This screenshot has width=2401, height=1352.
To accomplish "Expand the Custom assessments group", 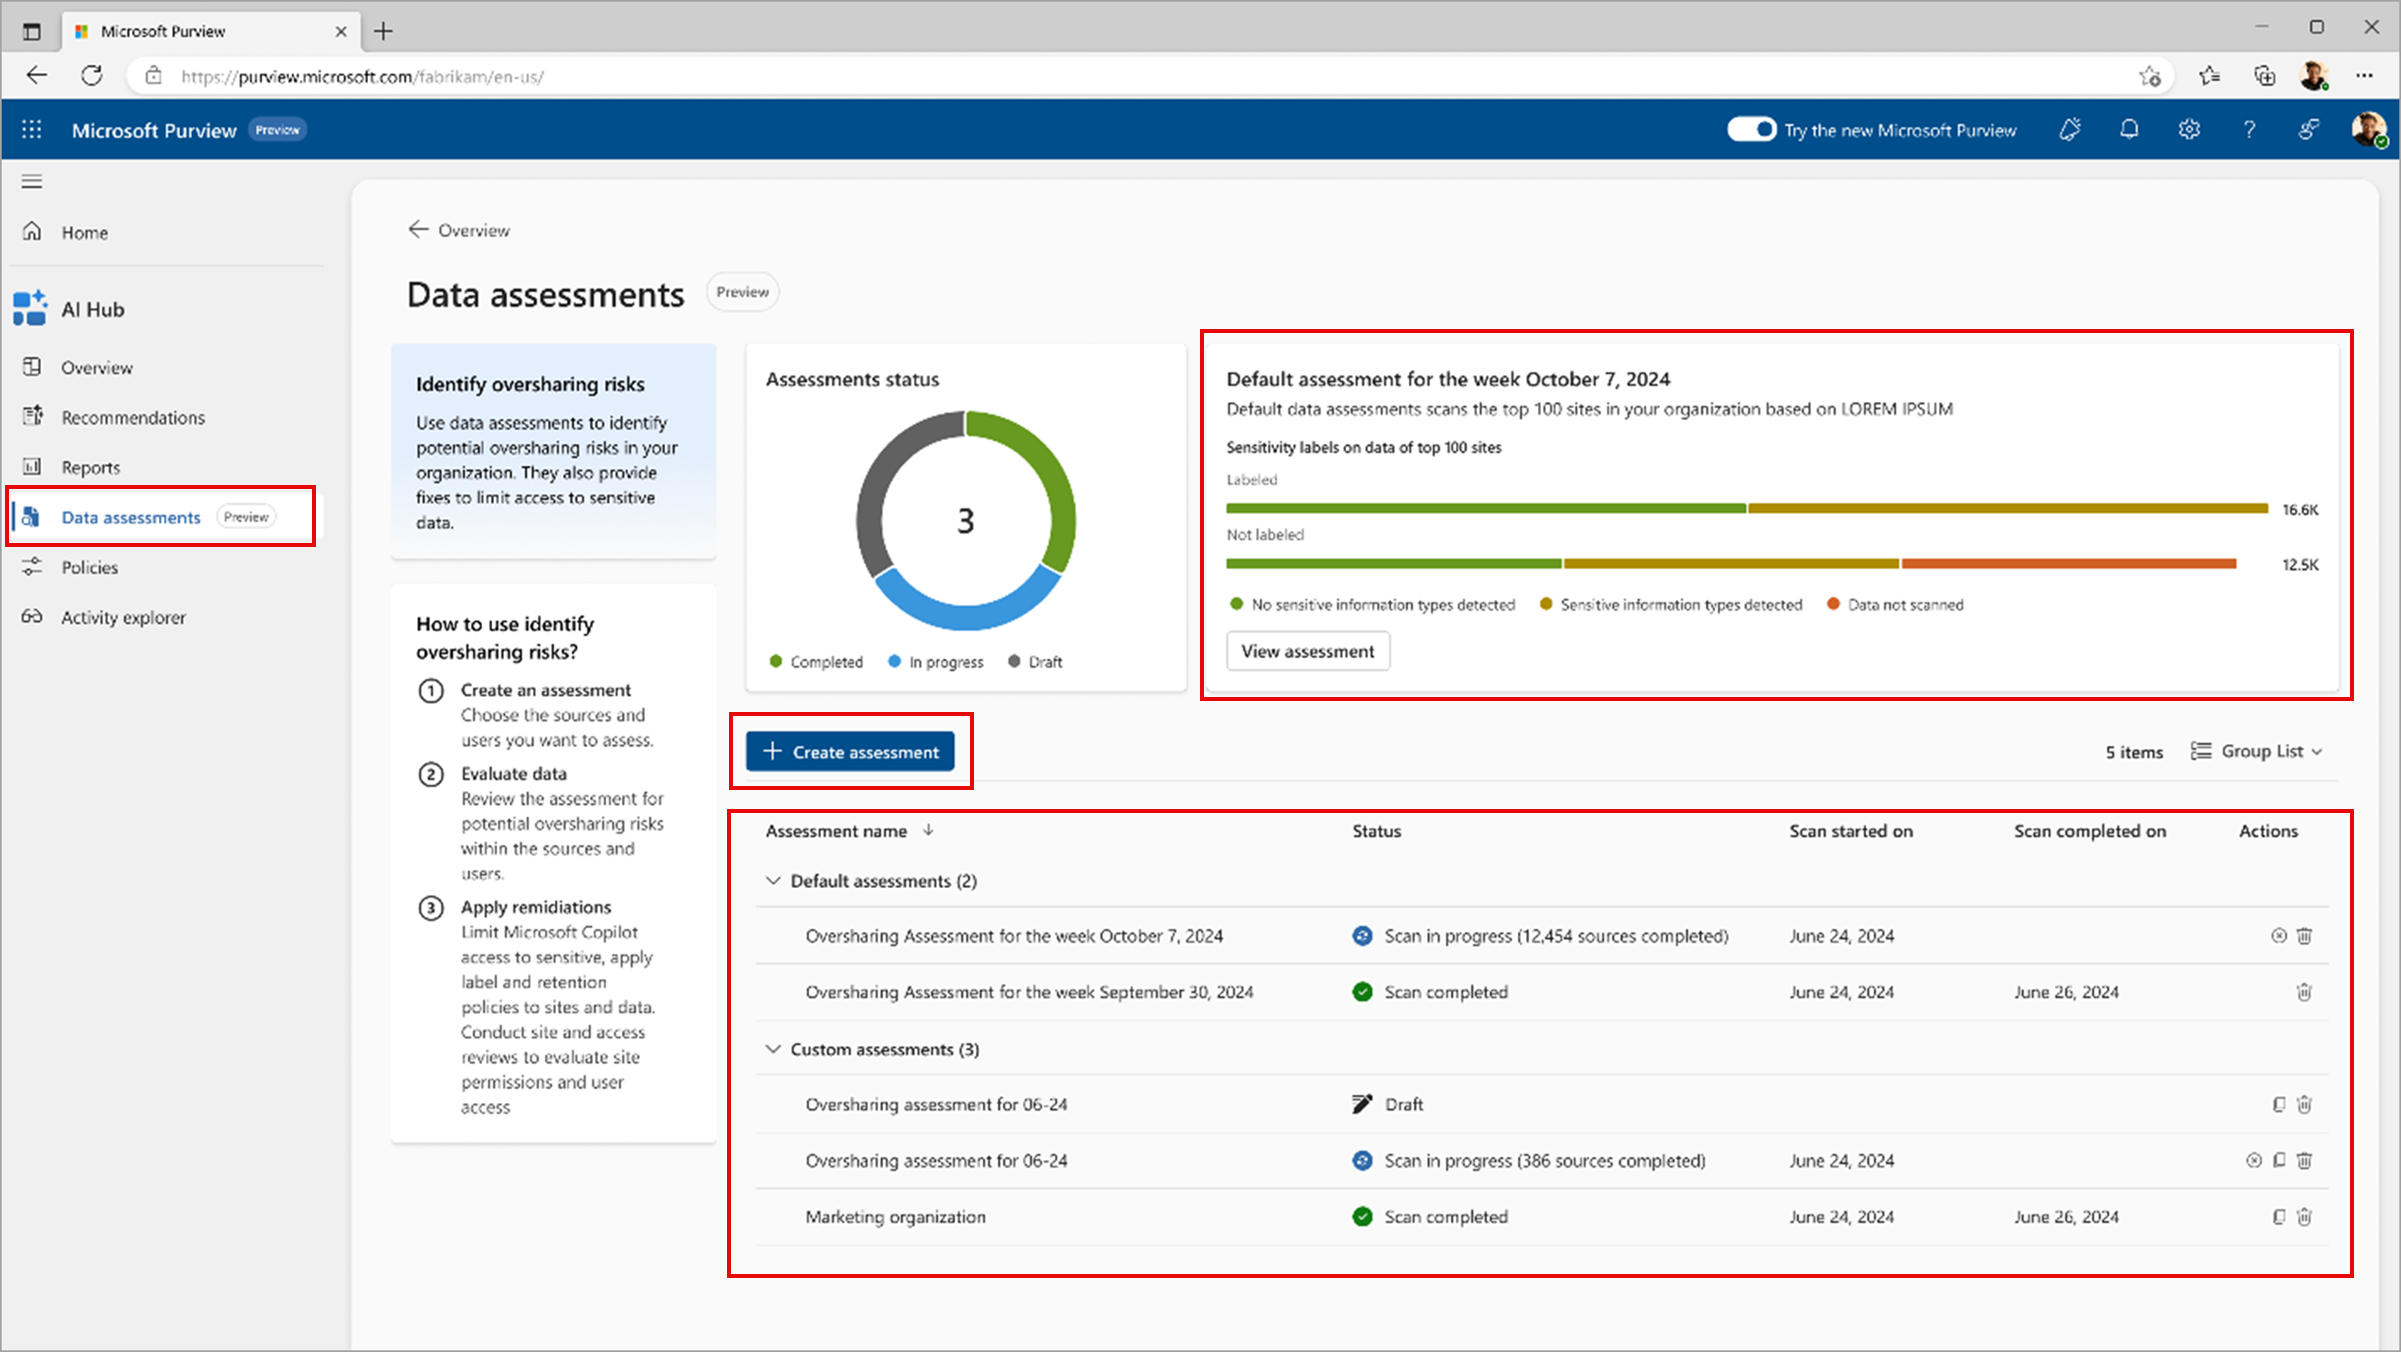I will point(773,1049).
